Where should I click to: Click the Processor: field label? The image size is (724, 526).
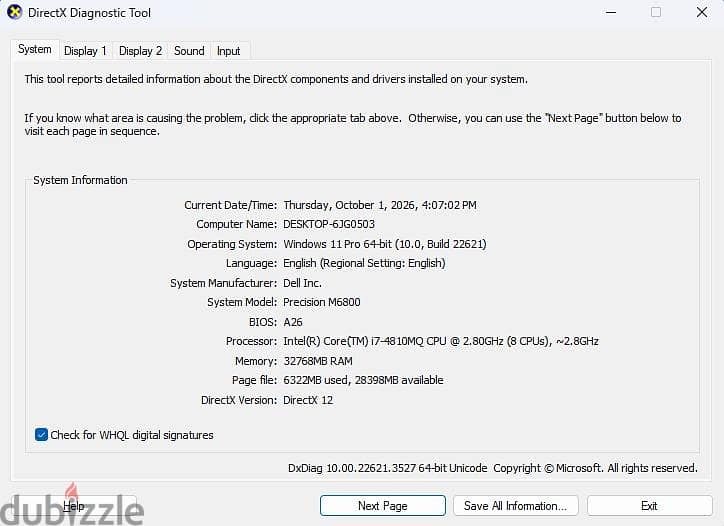tap(251, 341)
